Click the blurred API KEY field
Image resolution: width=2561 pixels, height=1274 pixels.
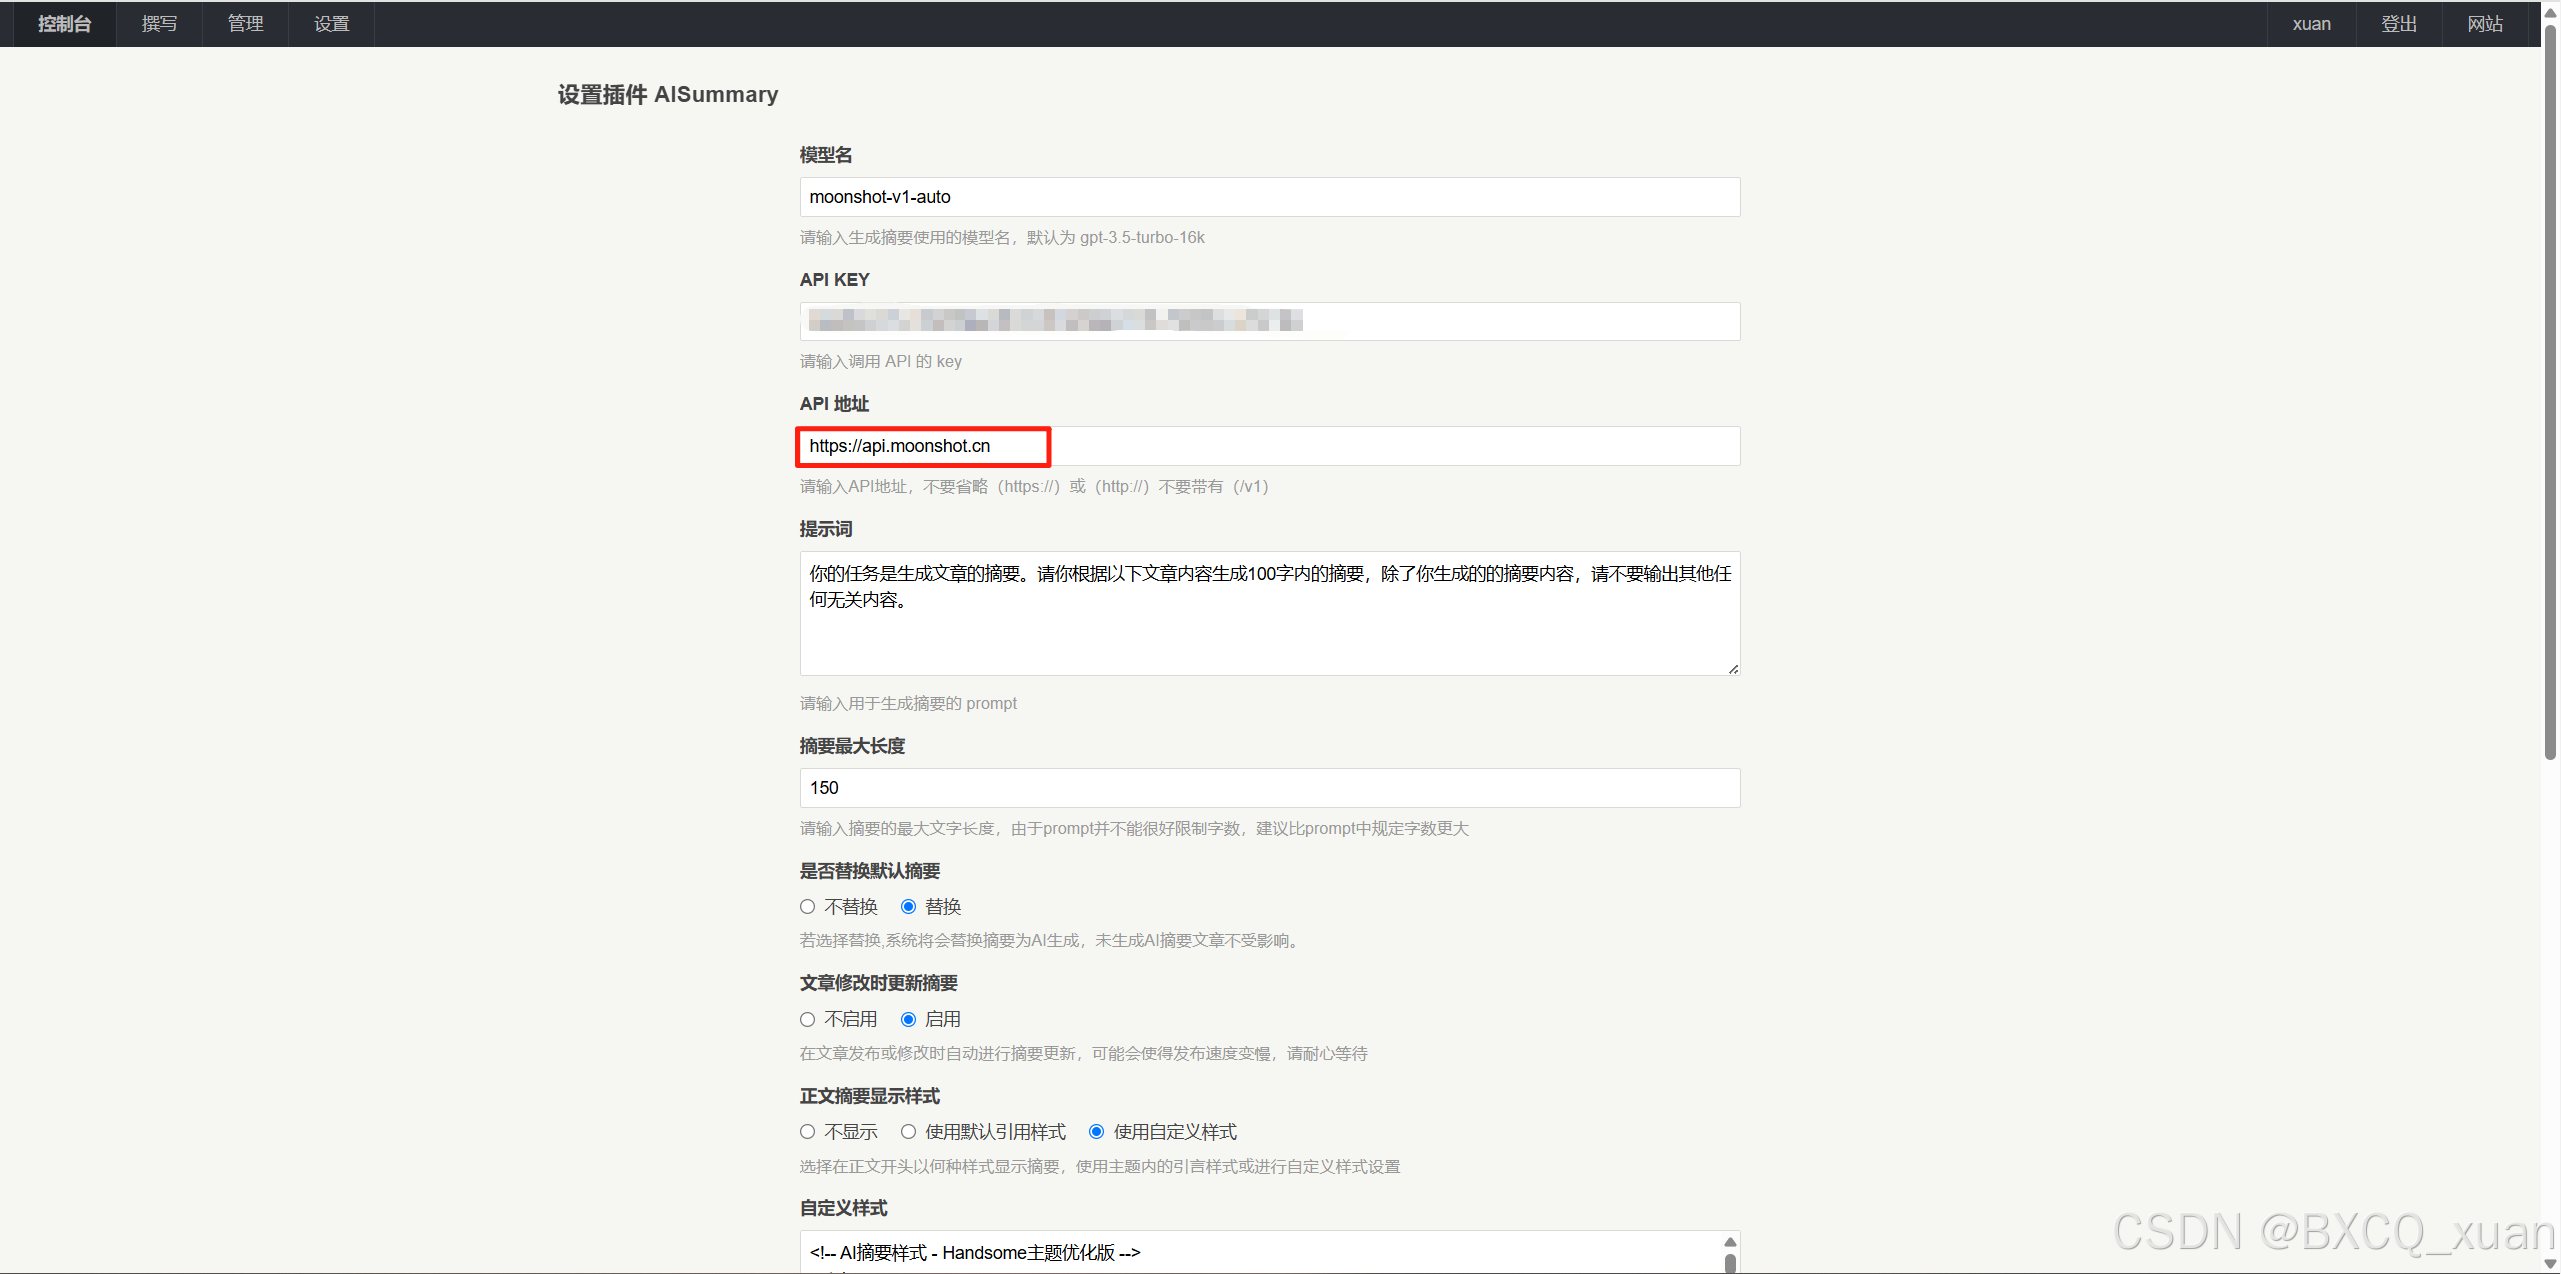[1269, 321]
